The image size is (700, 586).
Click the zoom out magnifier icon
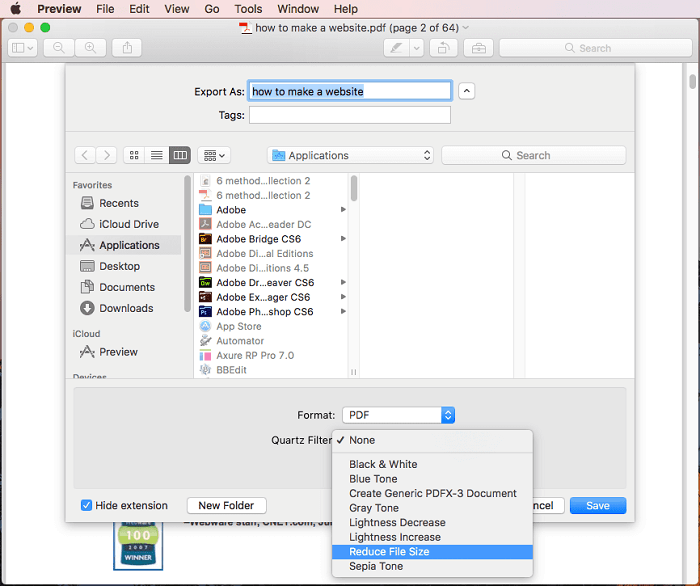59,48
